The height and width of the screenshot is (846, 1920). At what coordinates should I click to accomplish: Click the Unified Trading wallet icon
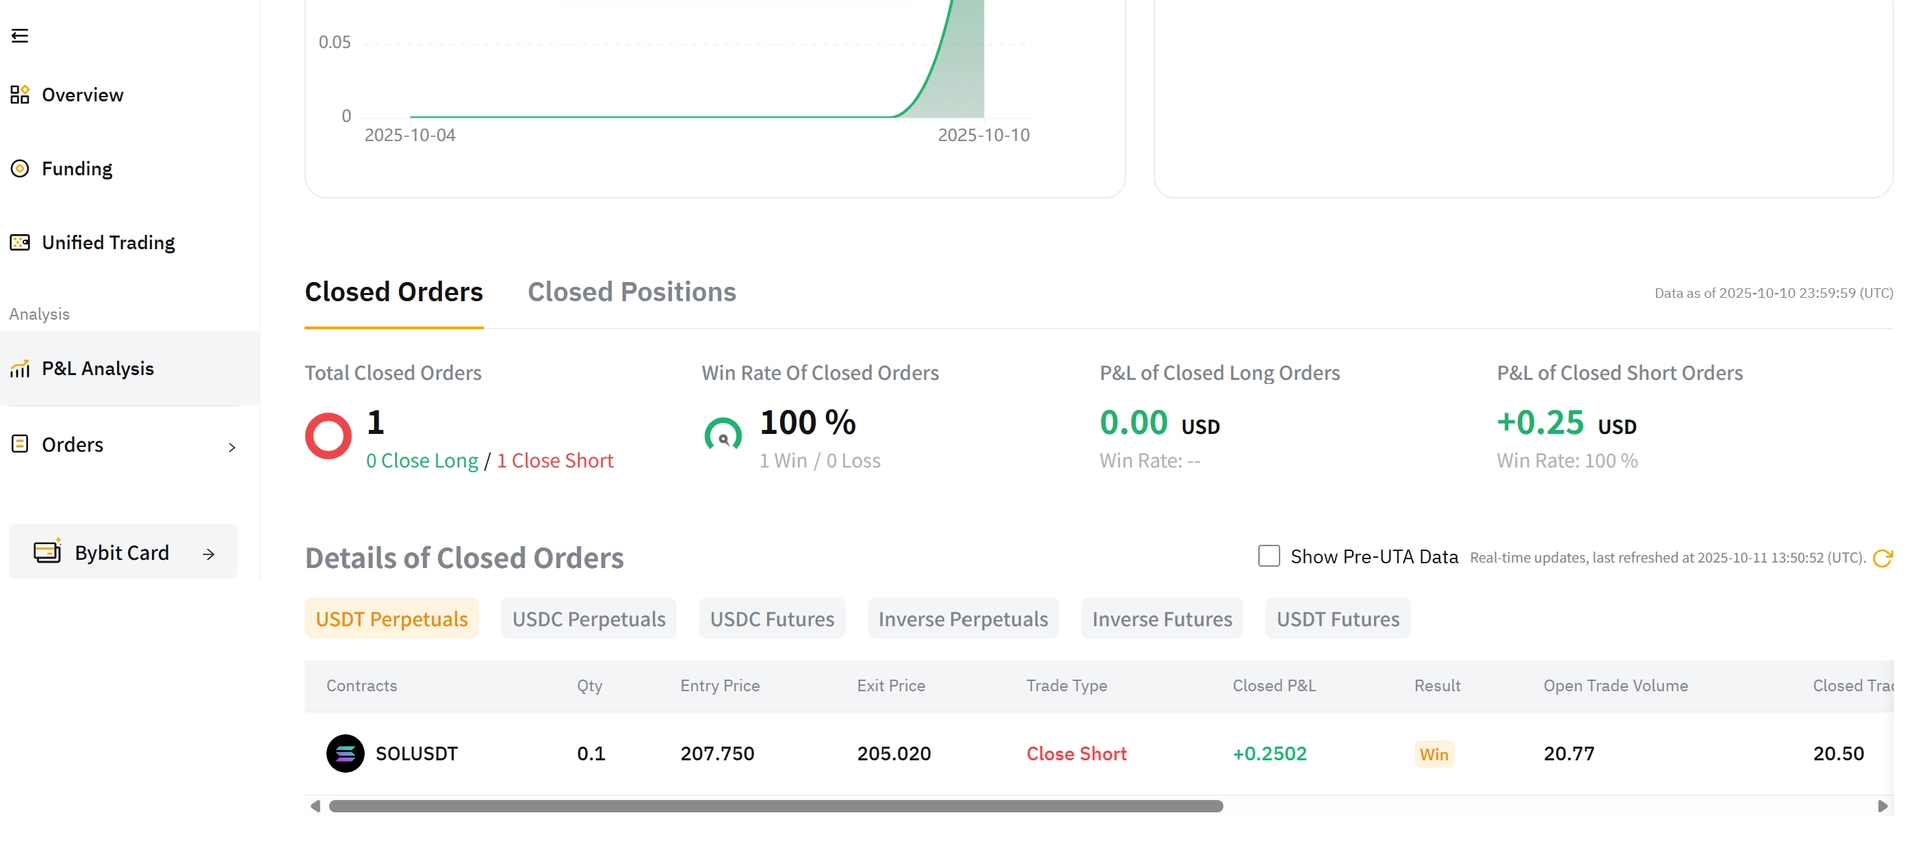coord(20,243)
